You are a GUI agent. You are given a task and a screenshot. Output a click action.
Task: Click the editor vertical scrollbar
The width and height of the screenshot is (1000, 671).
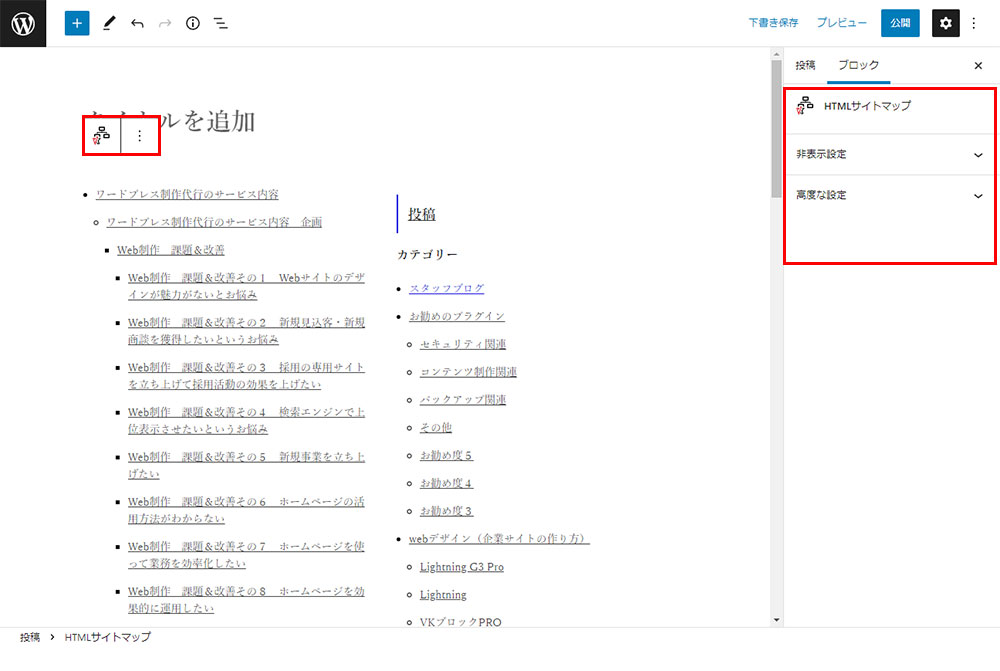click(x=776, y=130)
